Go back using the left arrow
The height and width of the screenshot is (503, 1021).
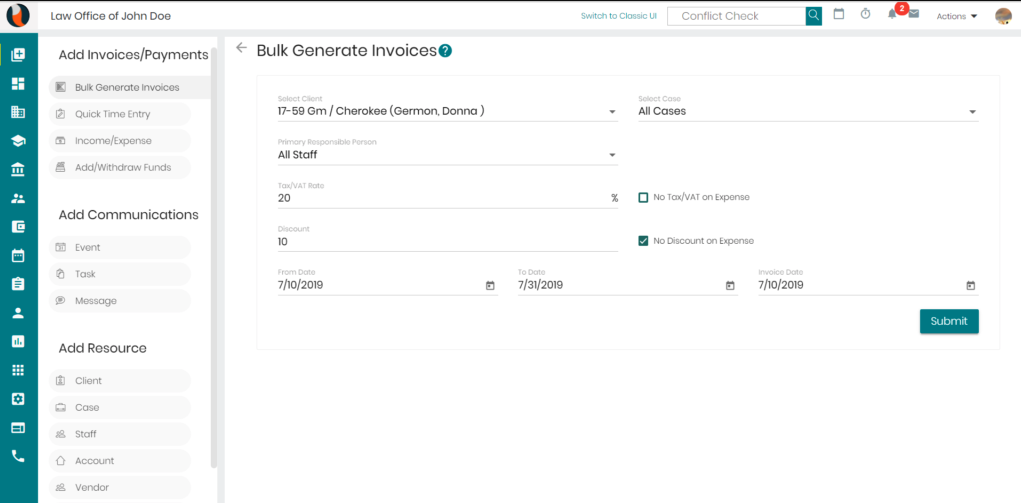tap(242, 48)
